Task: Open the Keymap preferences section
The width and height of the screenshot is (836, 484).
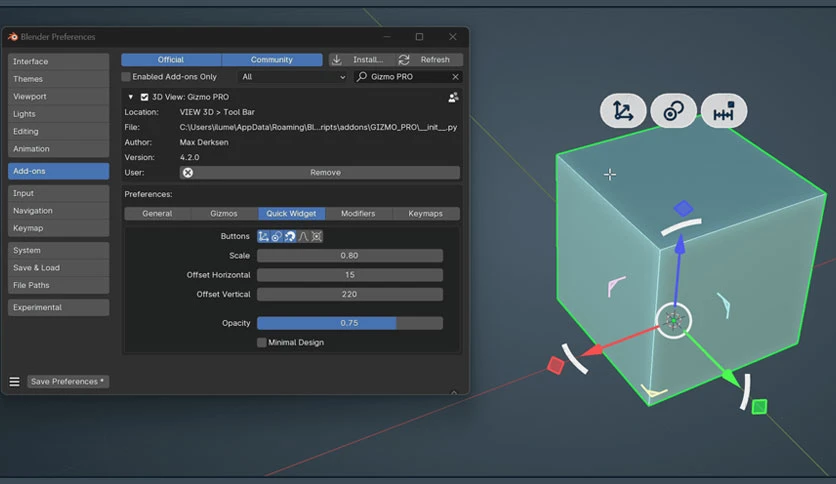Action: [59, 228]
